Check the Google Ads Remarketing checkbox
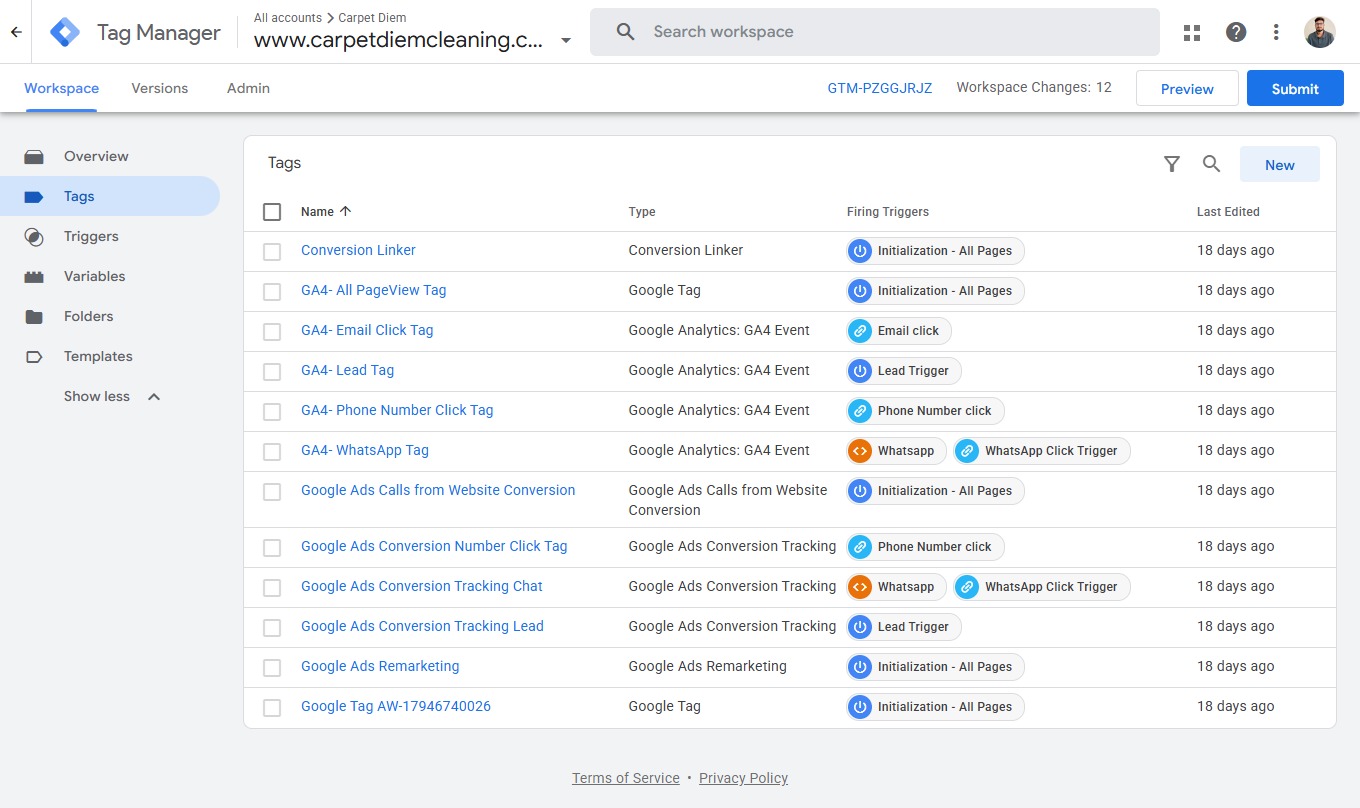 click(x=272, y=668)
